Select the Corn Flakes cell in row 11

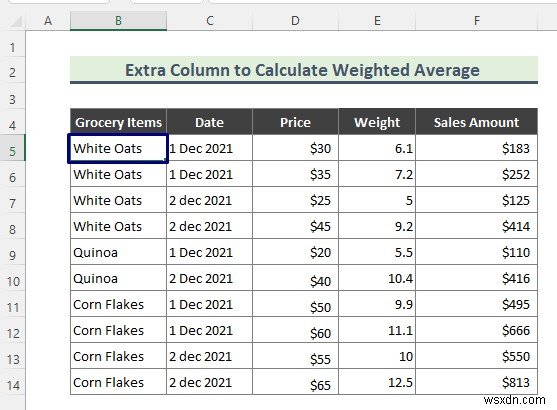coord(118,304)
